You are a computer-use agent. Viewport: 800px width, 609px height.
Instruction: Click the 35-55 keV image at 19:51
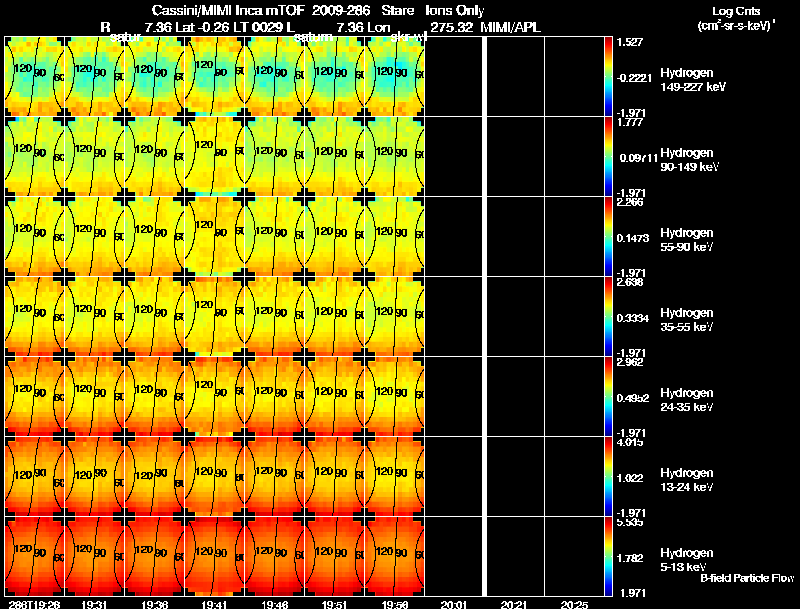[335, 316]
